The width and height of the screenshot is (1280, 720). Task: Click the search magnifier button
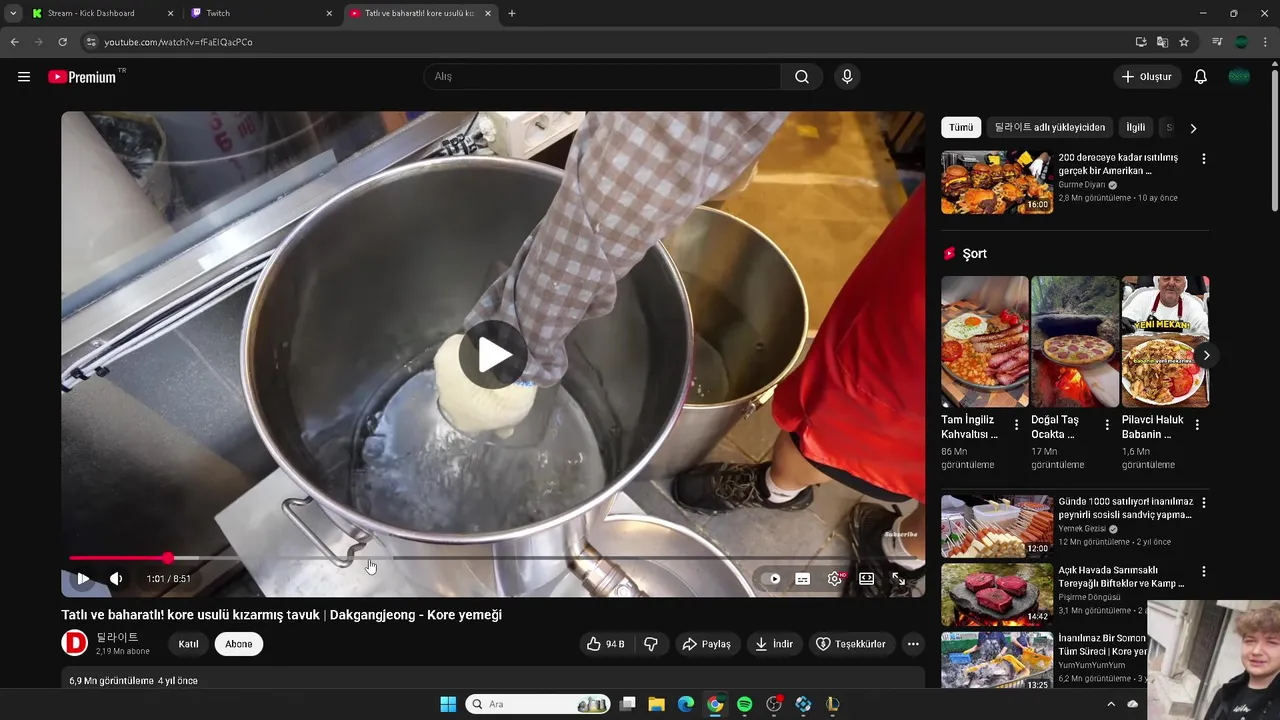click(x=802, y=77)
